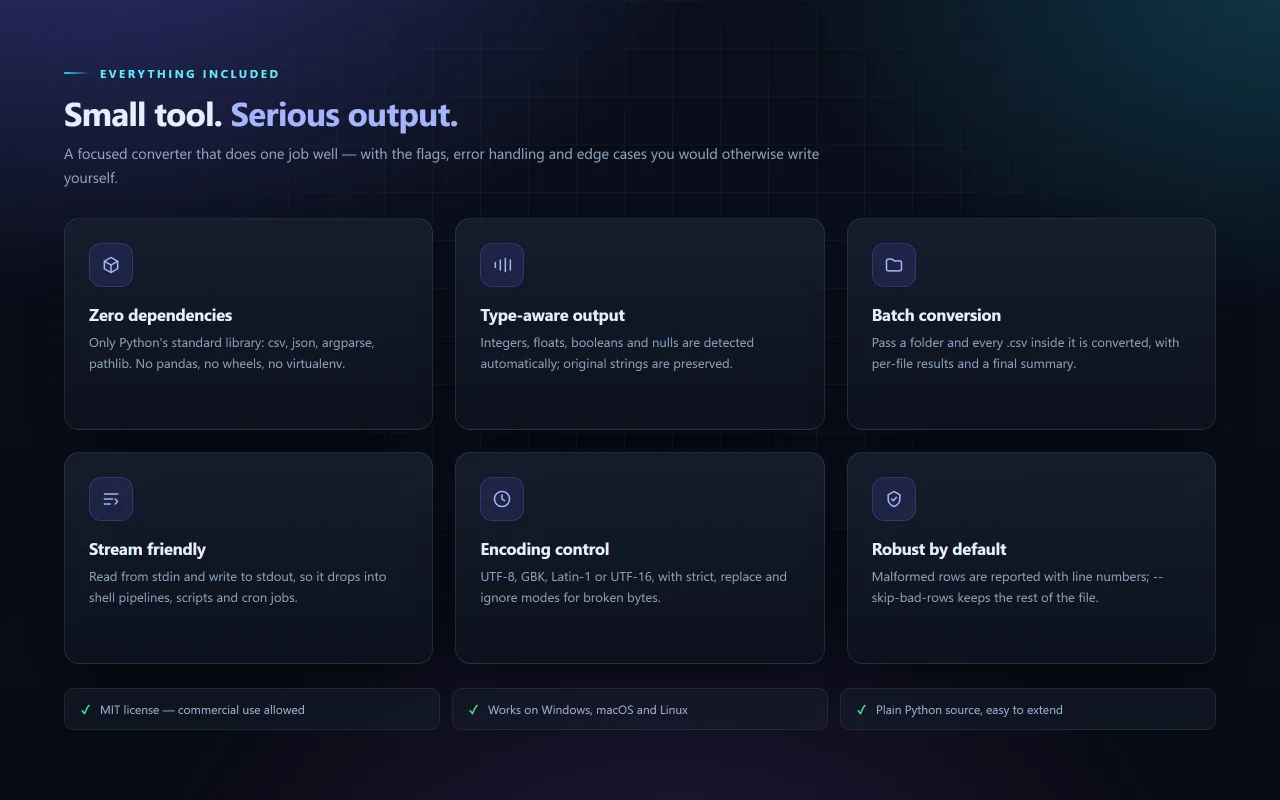Image resolution: width=1280 pixels, height=800 pixels.
Task: Click the bars icon above Type-aware output
Action: tap(502, 265)
